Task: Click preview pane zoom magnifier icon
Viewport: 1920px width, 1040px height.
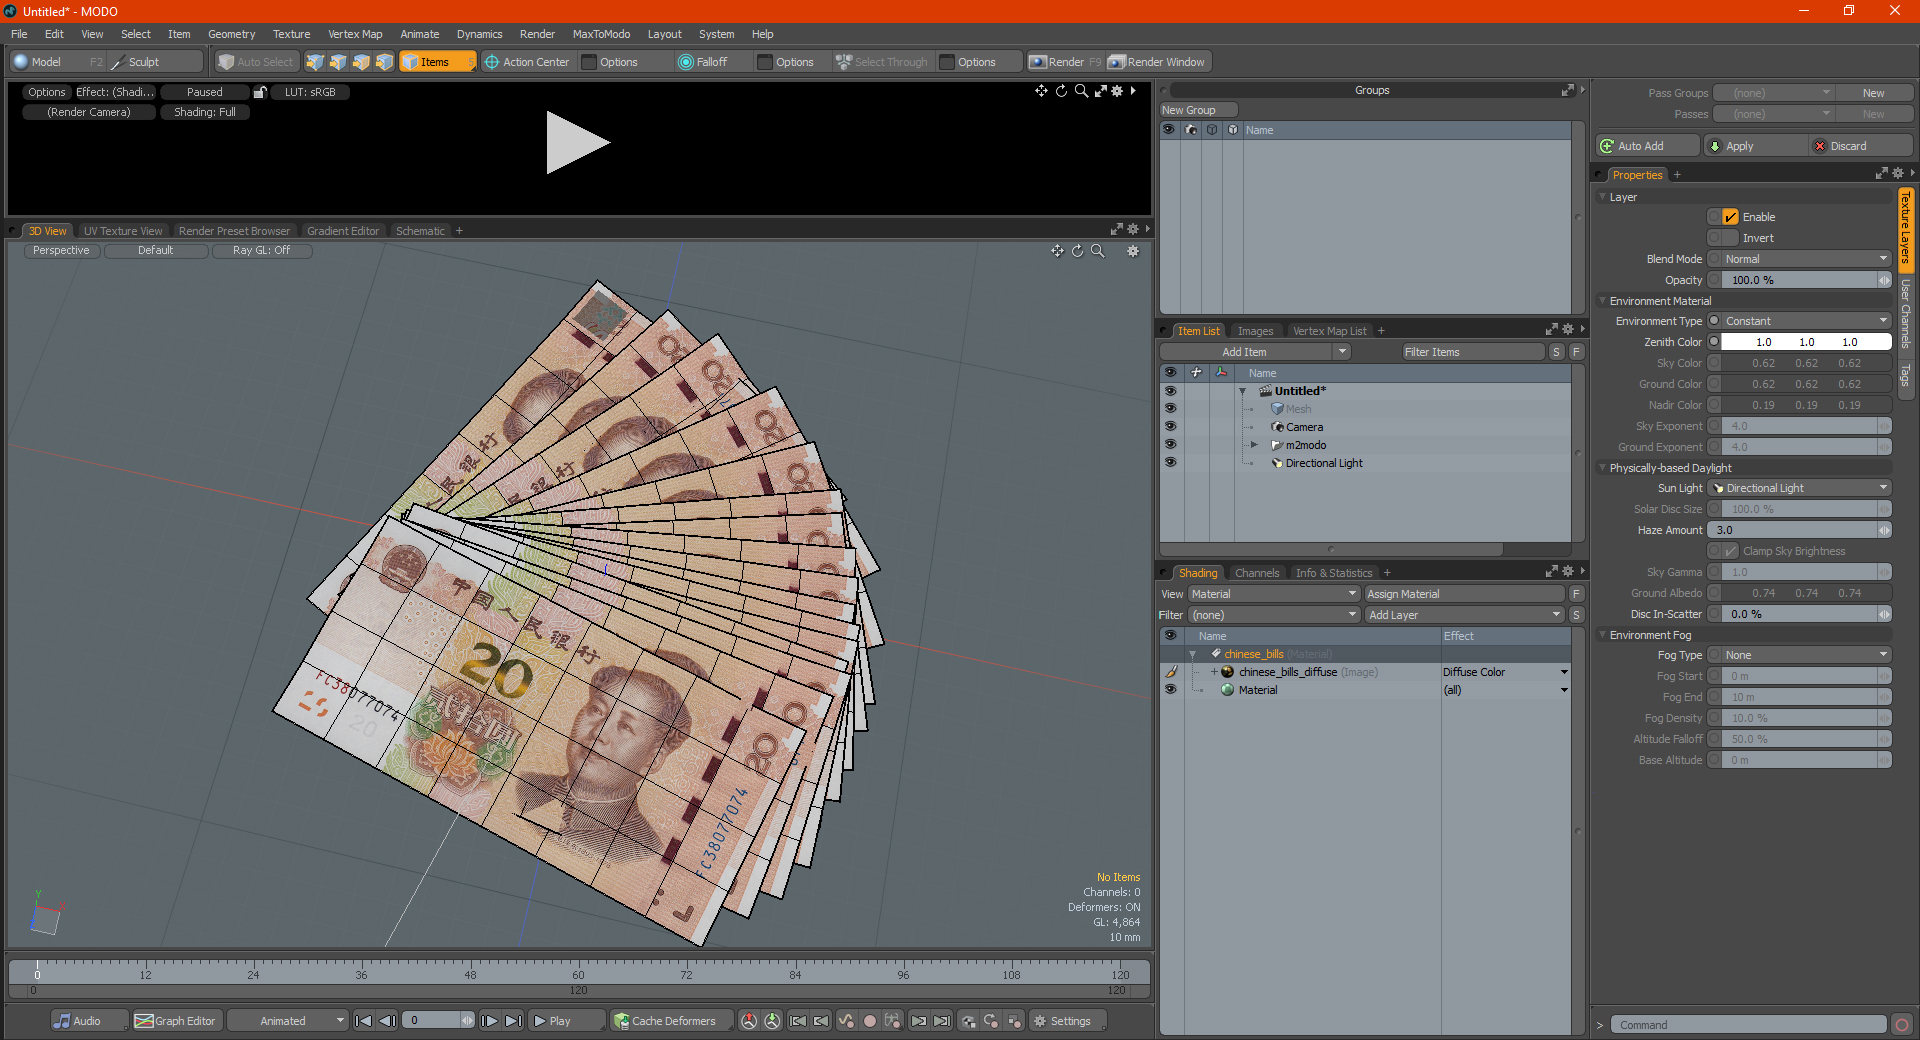Action: click(x=1081, y=91)
